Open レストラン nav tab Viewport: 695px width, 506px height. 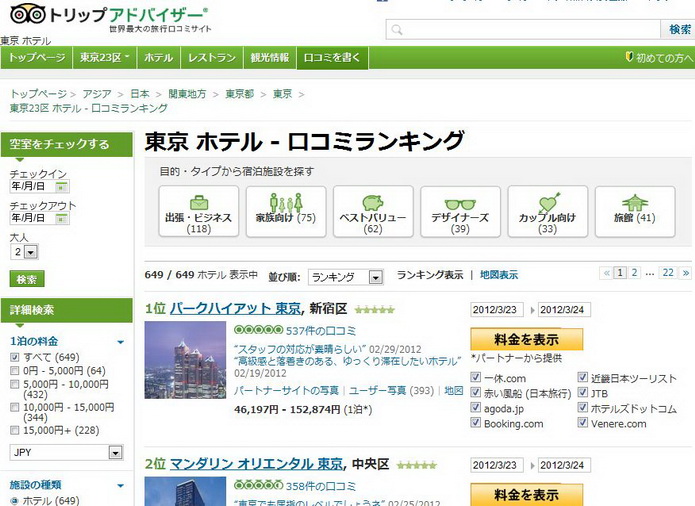[212, 58]
